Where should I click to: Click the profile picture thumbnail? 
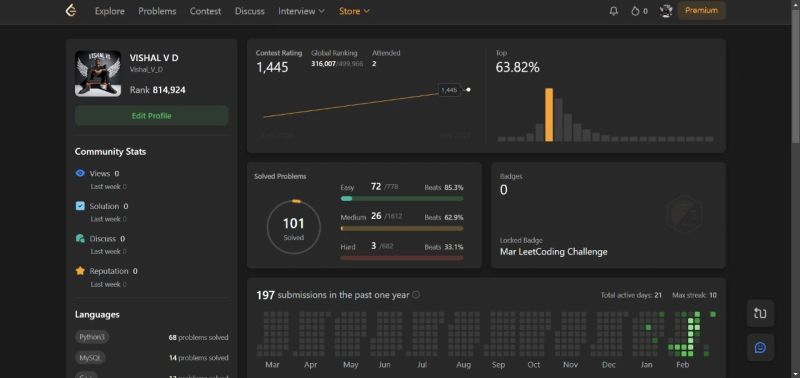pos(98,73)
